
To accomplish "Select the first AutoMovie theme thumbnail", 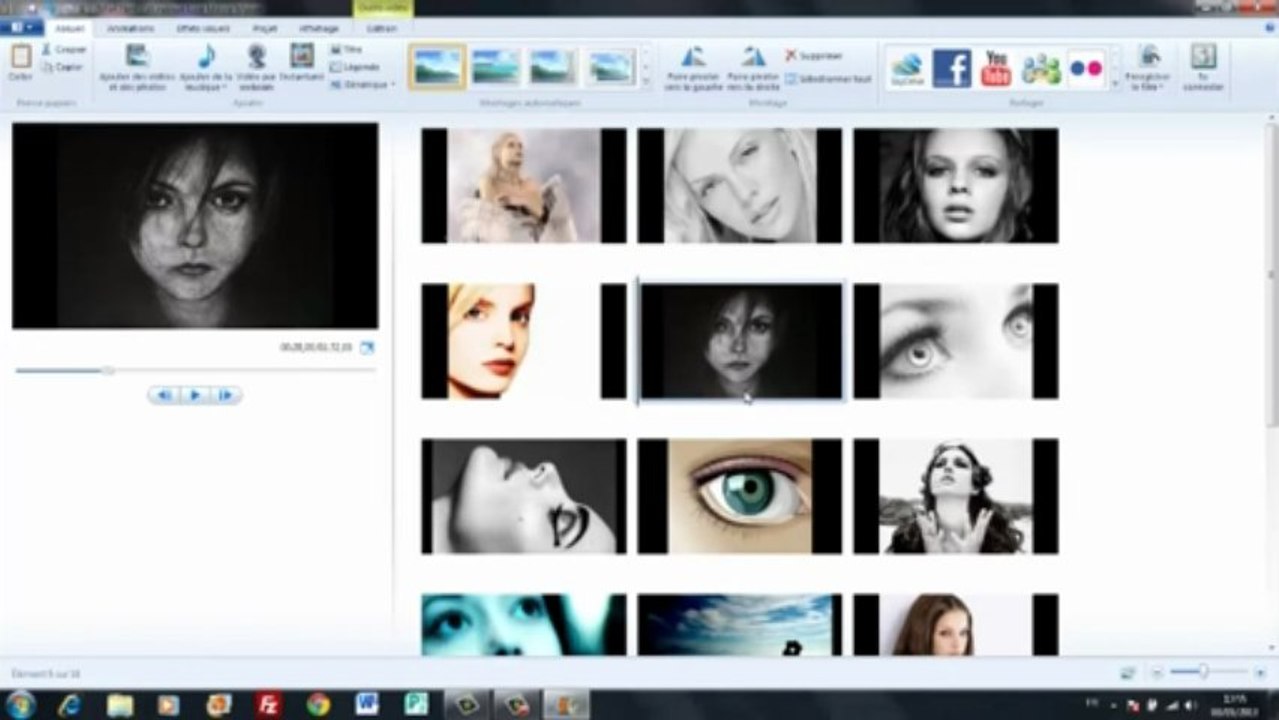I will pyautogui.click(x=437, y=67).
